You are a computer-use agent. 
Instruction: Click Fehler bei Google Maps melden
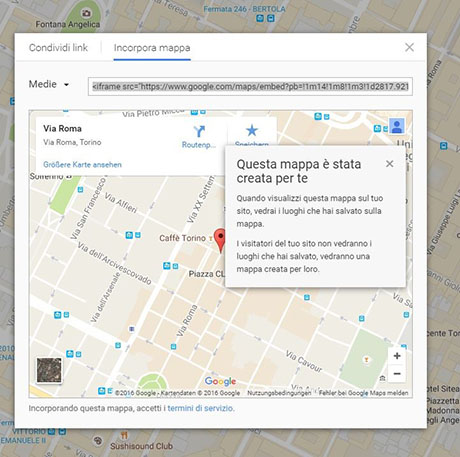[363, 393]
